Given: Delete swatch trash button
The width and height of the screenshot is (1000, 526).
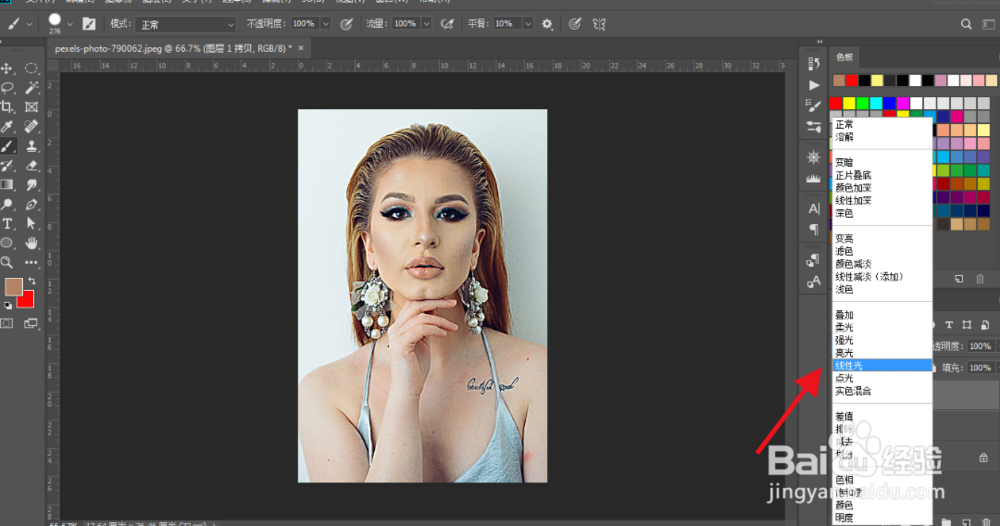Looking at the screenshot, I should [980, 279].
